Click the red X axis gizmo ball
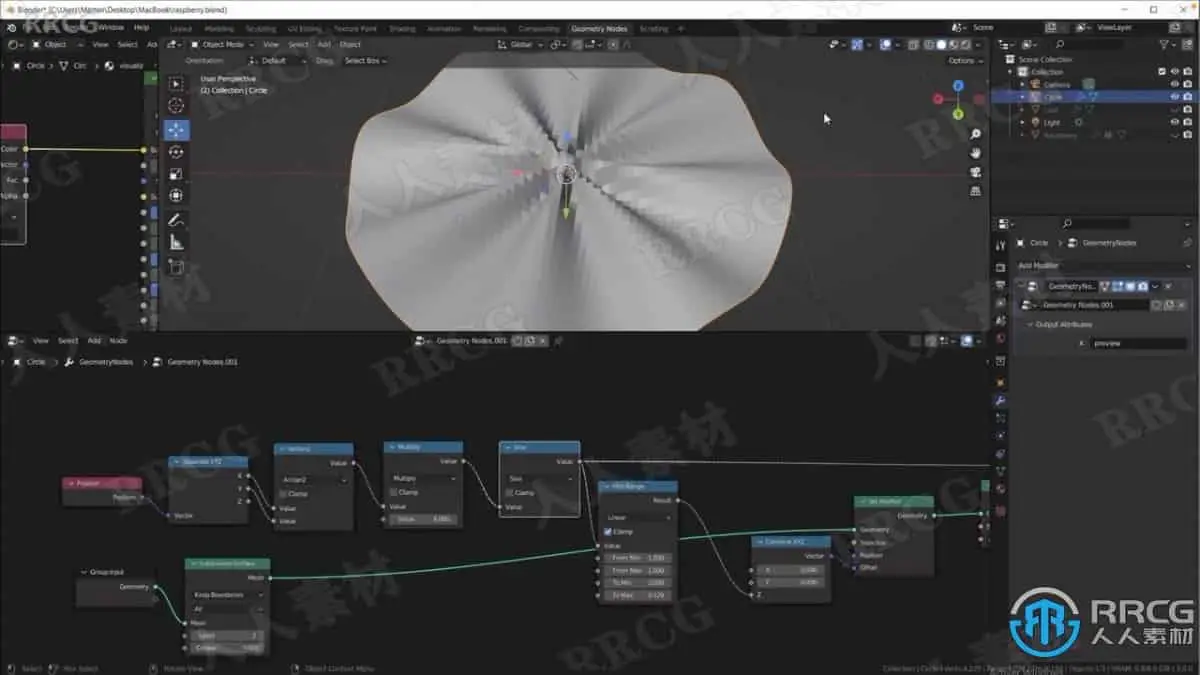1200x675 pixels. (938, 98)
